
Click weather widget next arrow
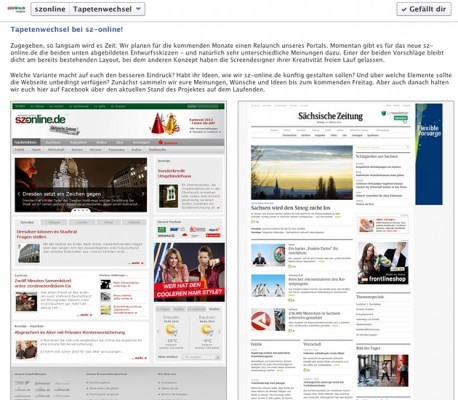[219, 332]
